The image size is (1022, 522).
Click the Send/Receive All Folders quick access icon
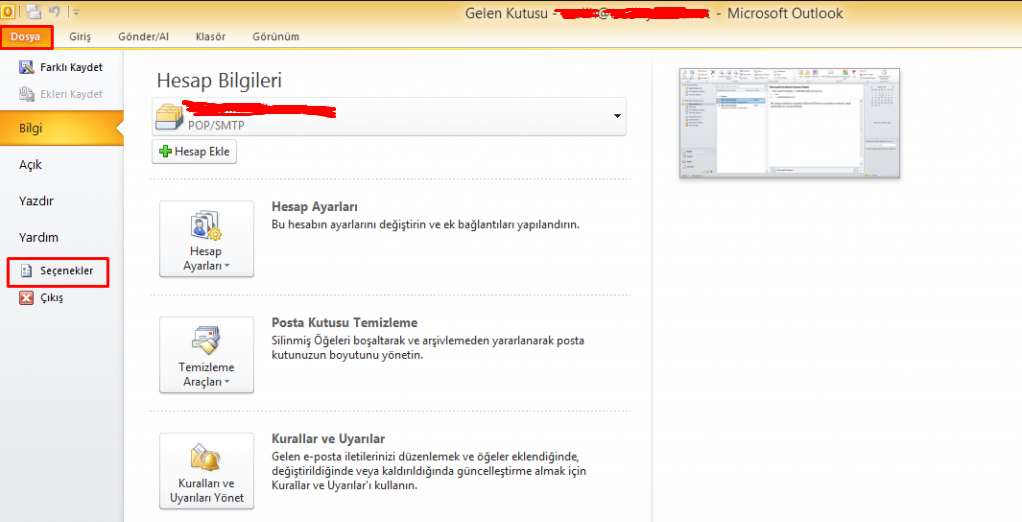(34, 11)
